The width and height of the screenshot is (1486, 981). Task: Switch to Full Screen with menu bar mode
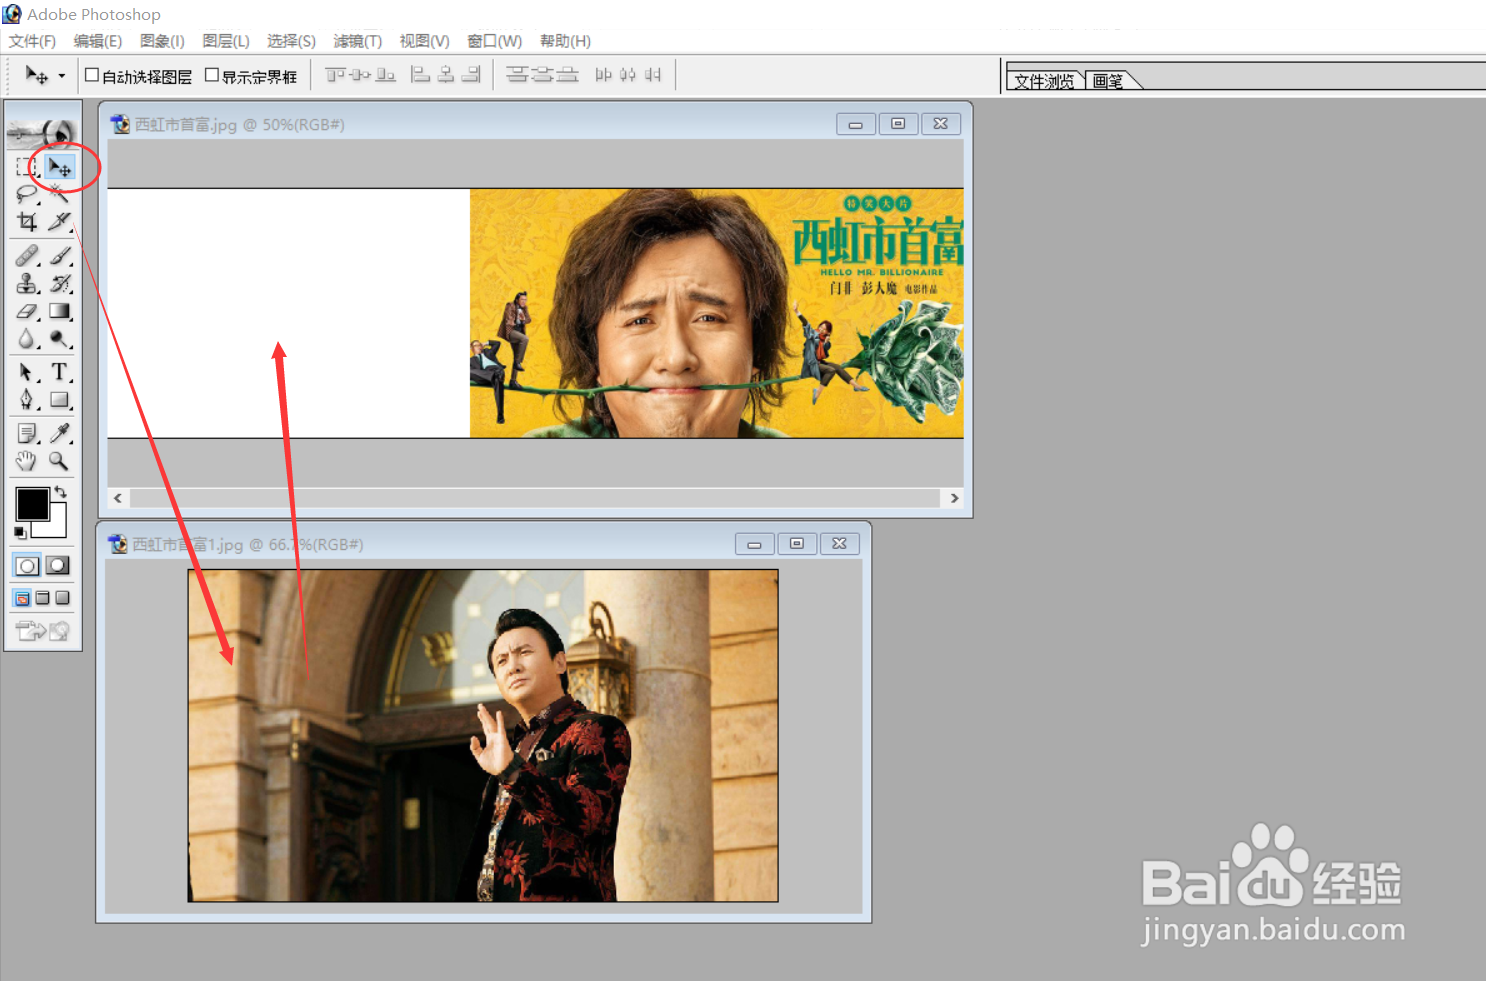pyautogui.click(x=42, y=598)
